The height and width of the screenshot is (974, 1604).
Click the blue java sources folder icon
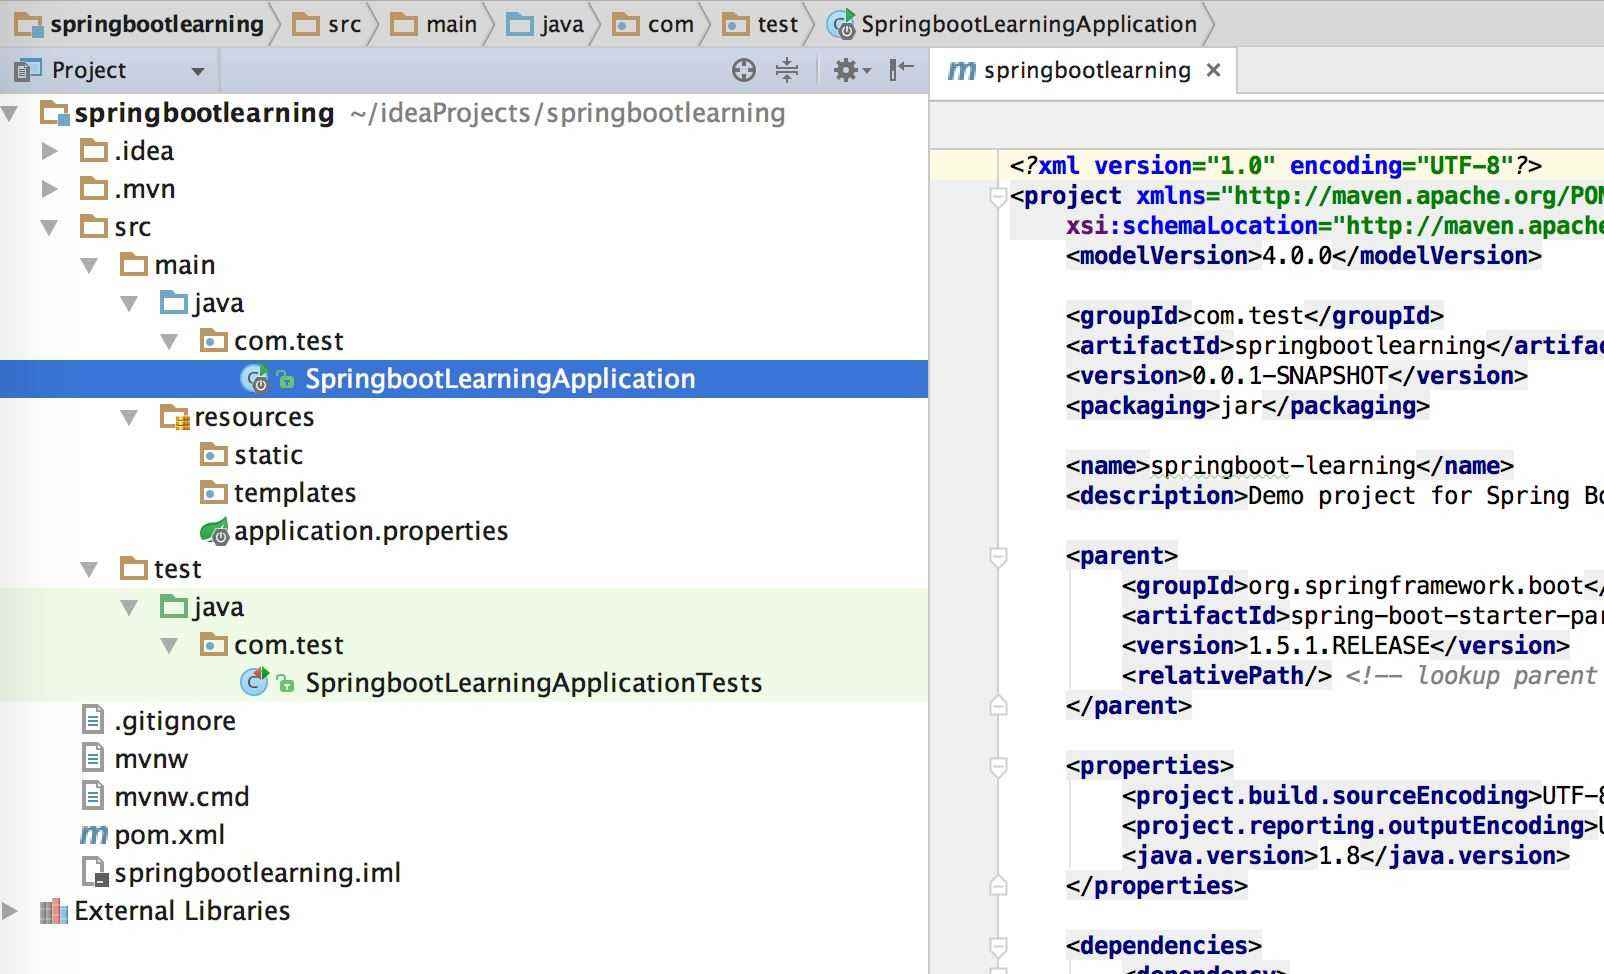[x=174, y=303]
